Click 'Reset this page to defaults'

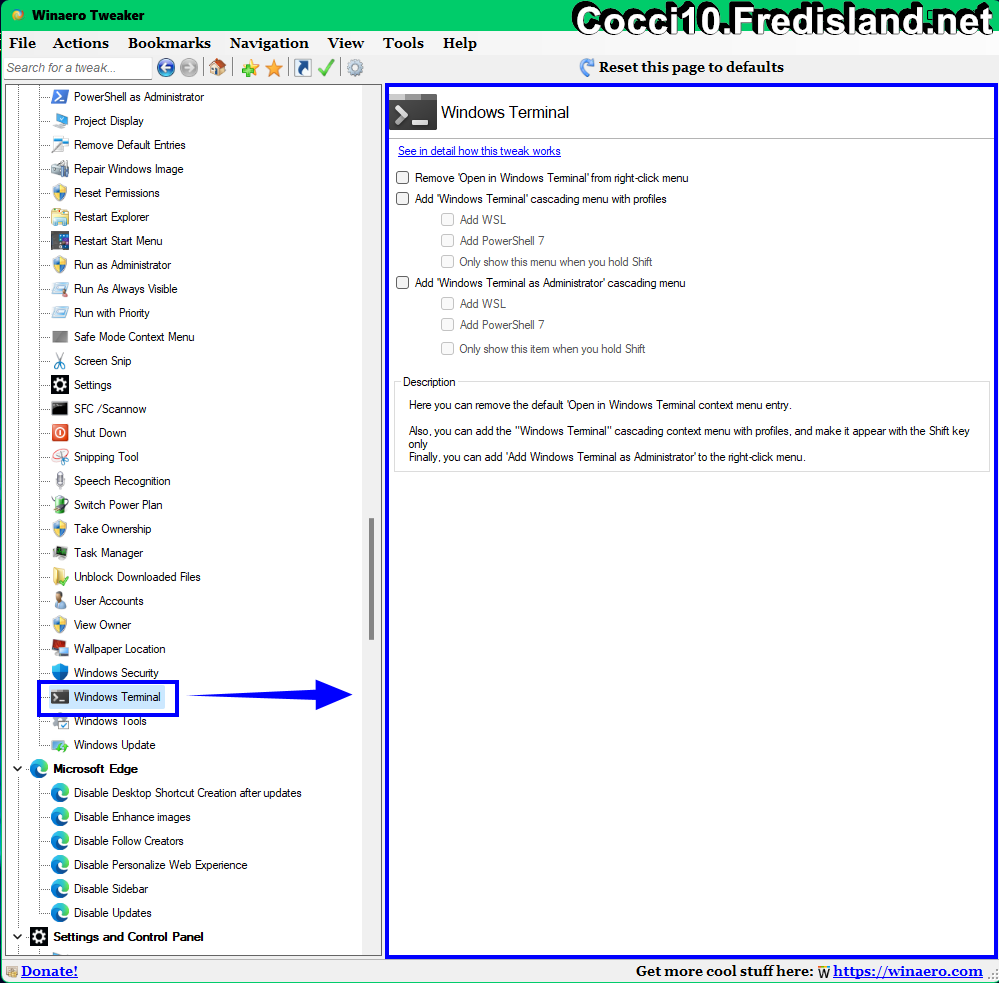click(x=682, y=67)
